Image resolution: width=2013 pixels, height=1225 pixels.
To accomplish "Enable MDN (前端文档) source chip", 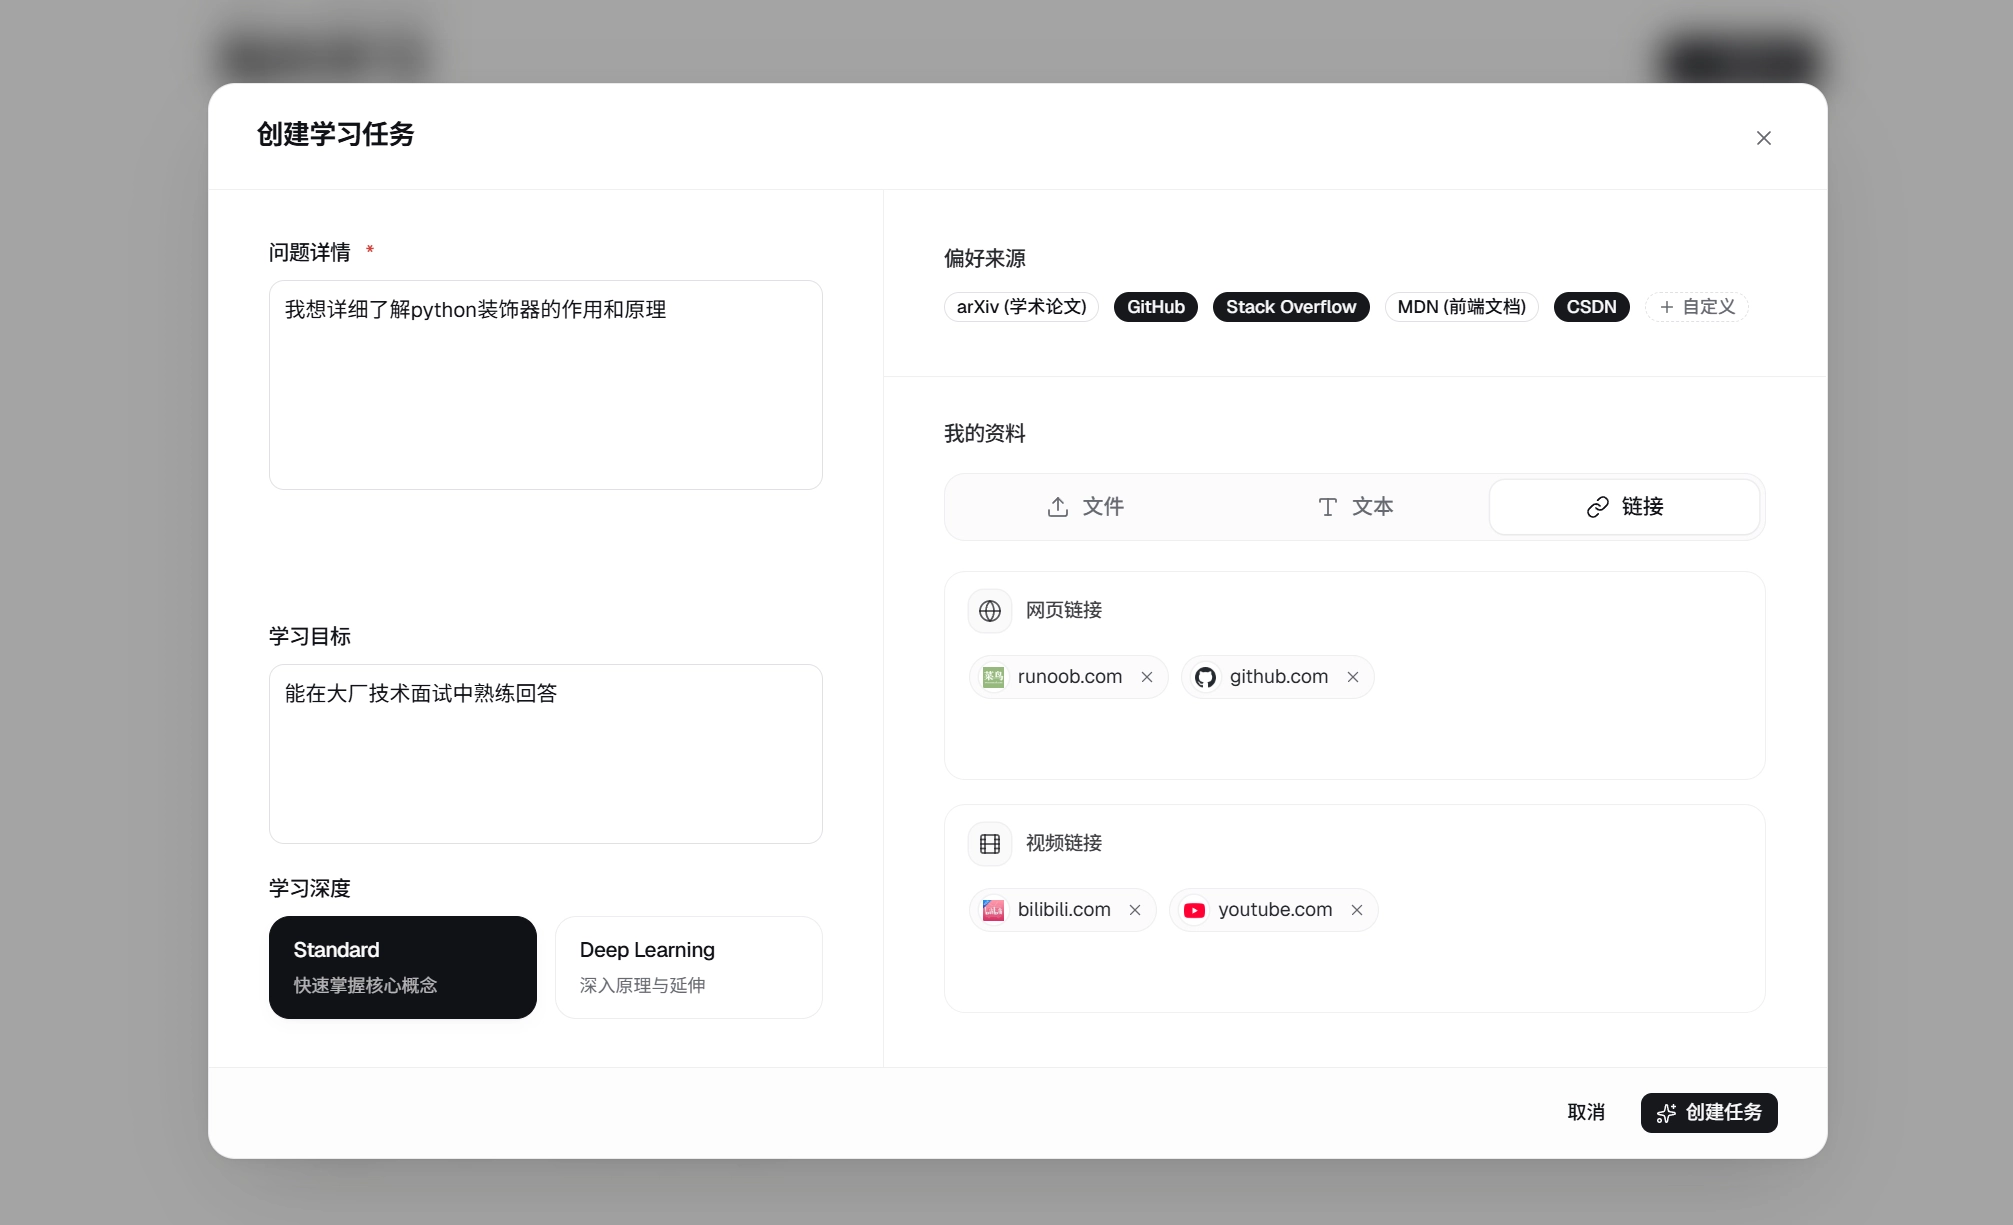I will pyautogui.click(x=1461, y=307).
